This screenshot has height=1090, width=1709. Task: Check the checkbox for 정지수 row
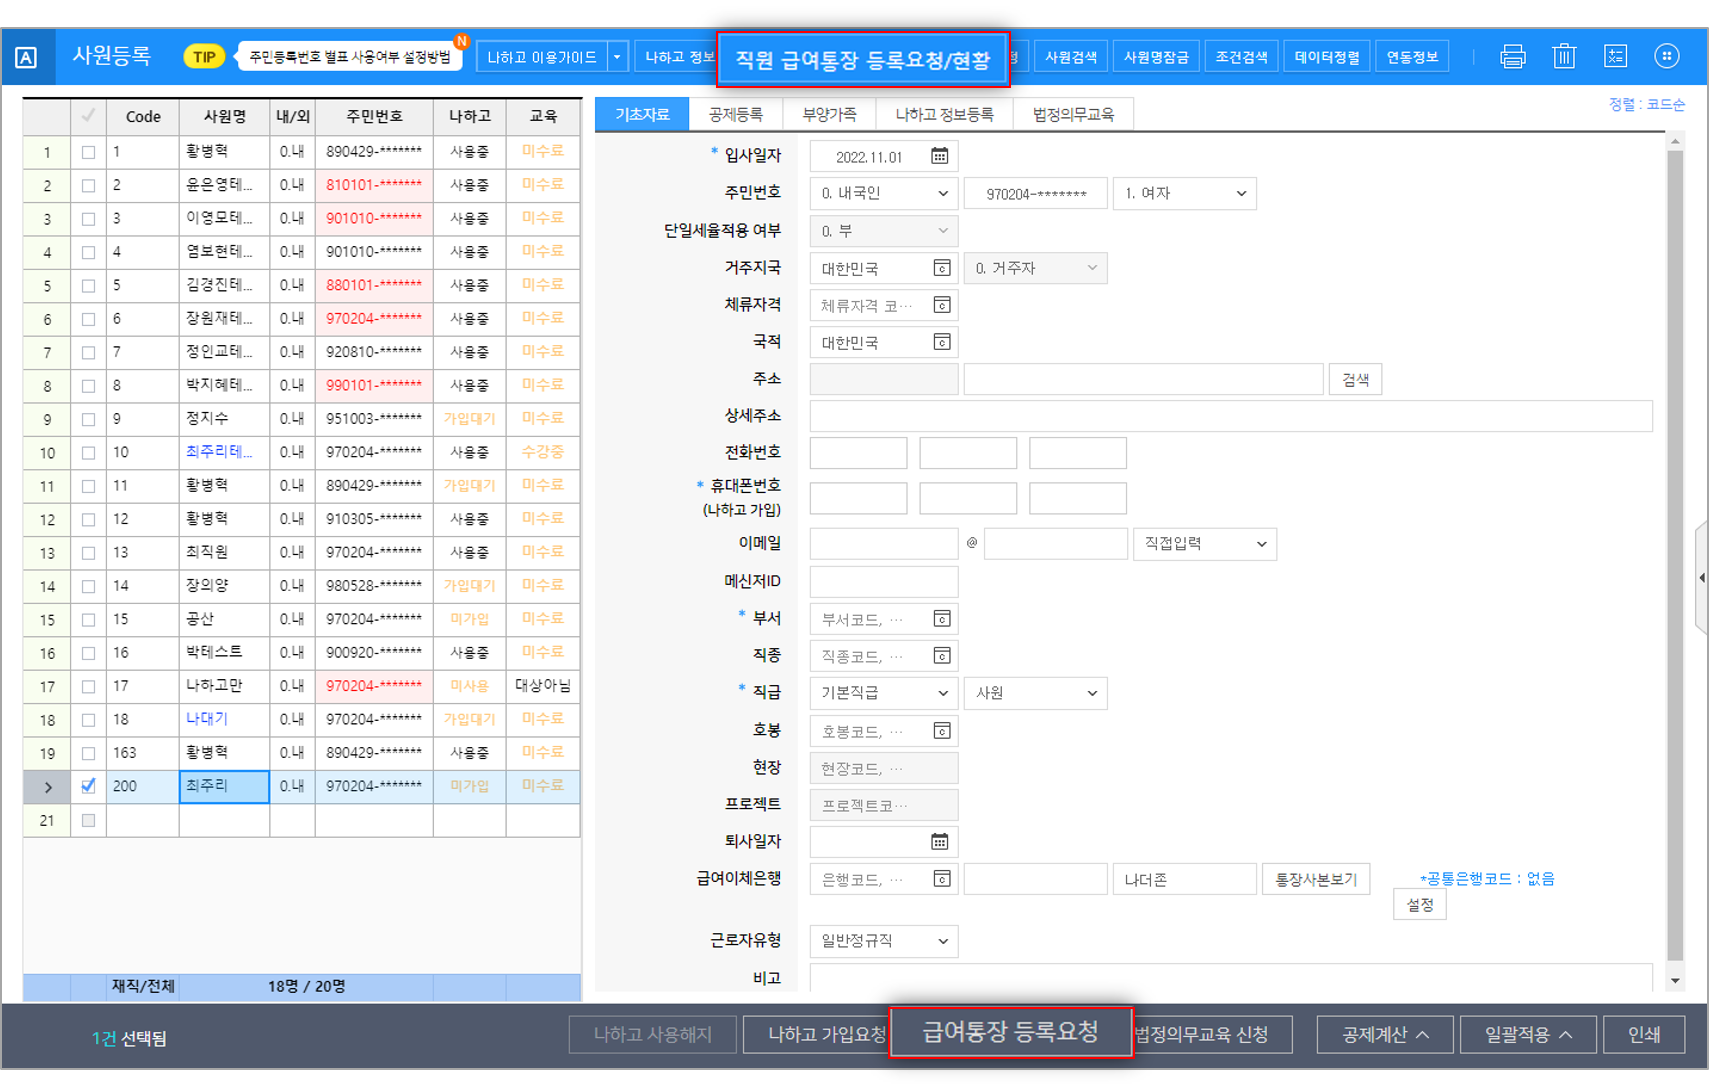(88, 419)
